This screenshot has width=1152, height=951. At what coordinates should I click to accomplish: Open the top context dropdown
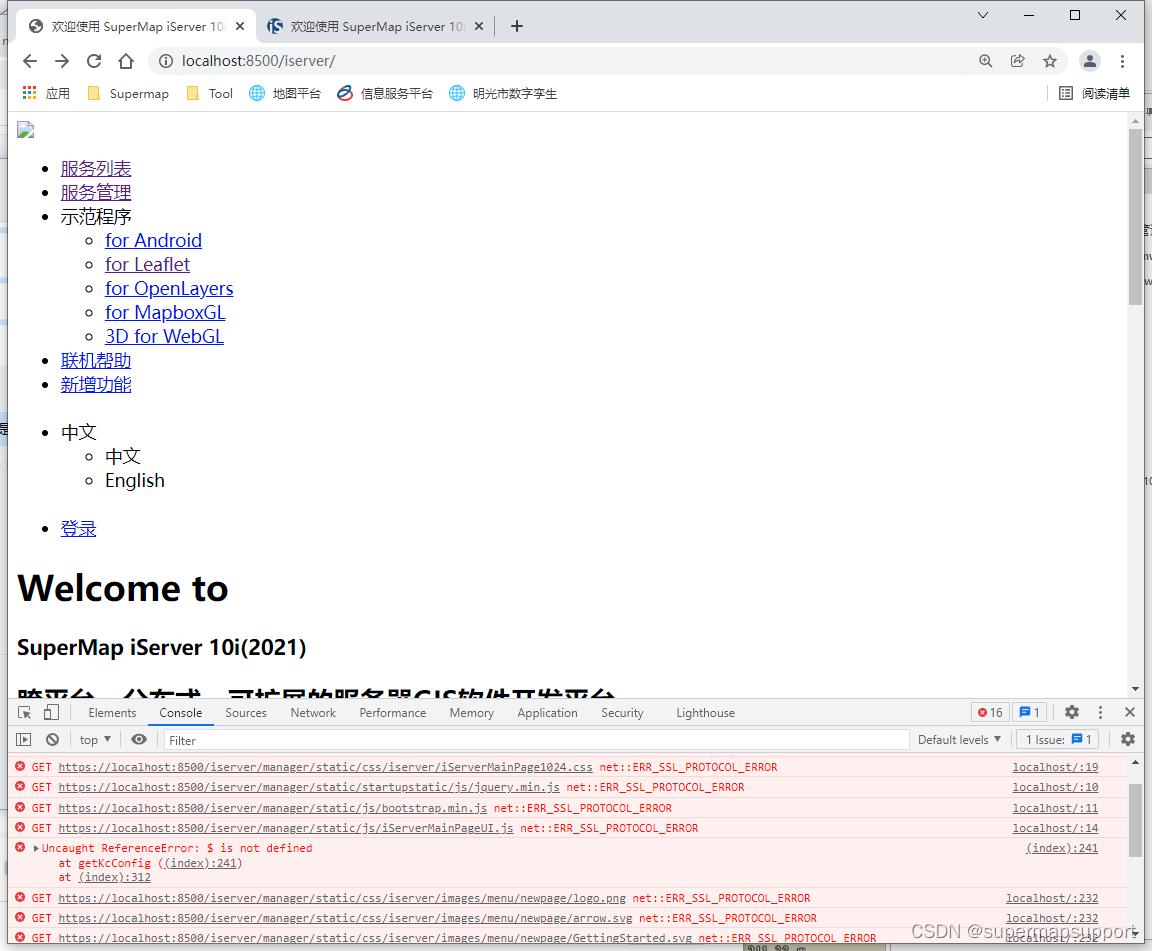[x=96, y=740]
